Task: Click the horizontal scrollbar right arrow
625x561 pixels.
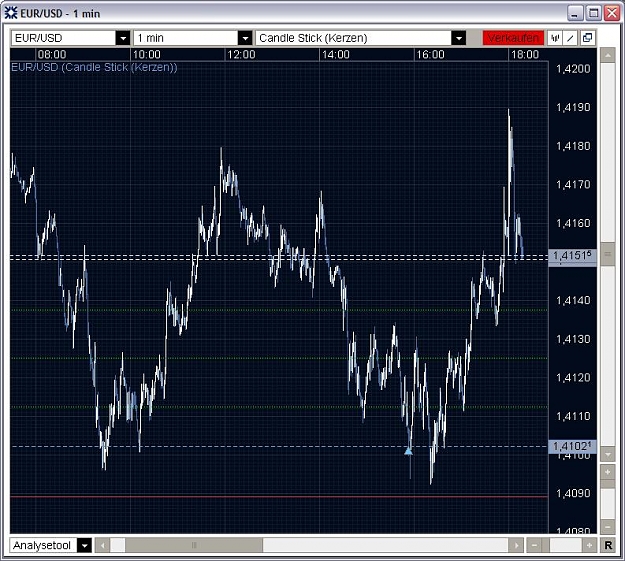Action: coord(516,545)
